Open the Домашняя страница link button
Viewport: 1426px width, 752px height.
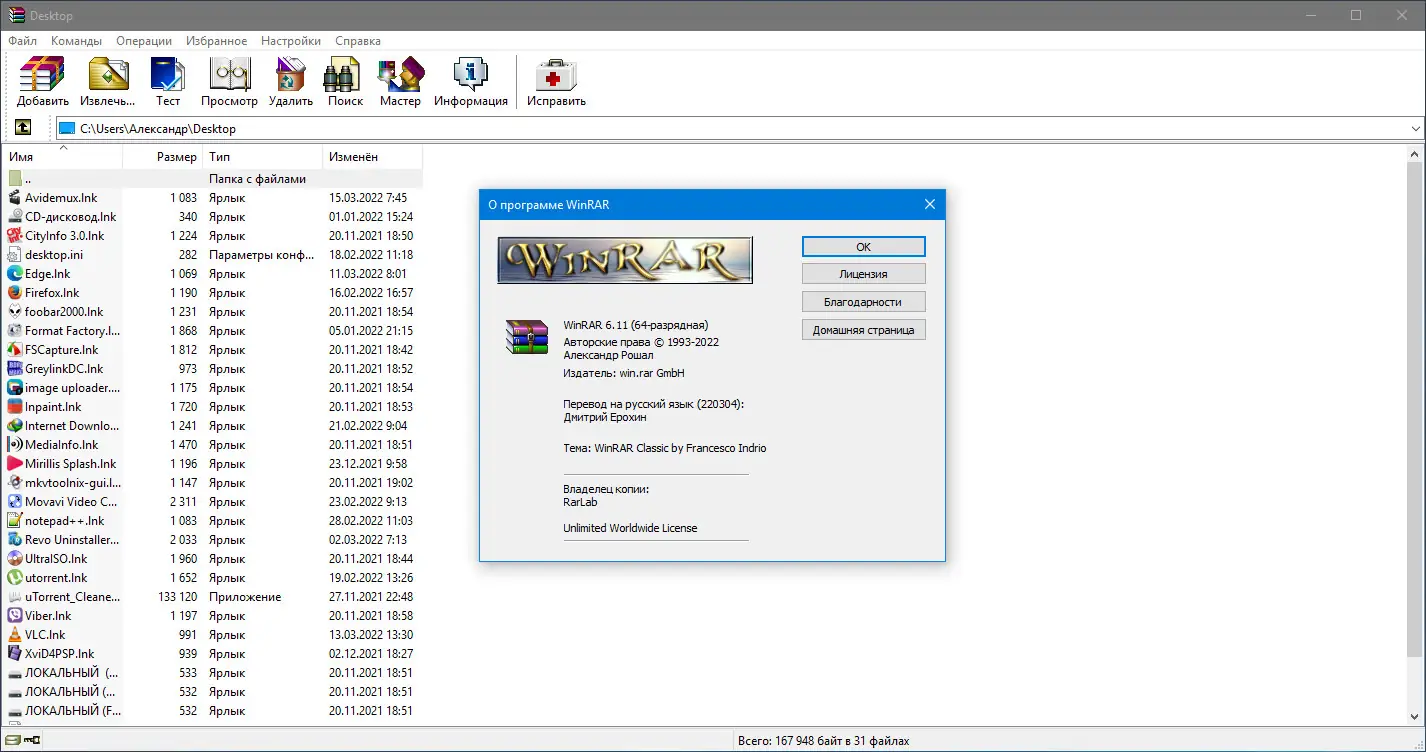click(862, 329)
